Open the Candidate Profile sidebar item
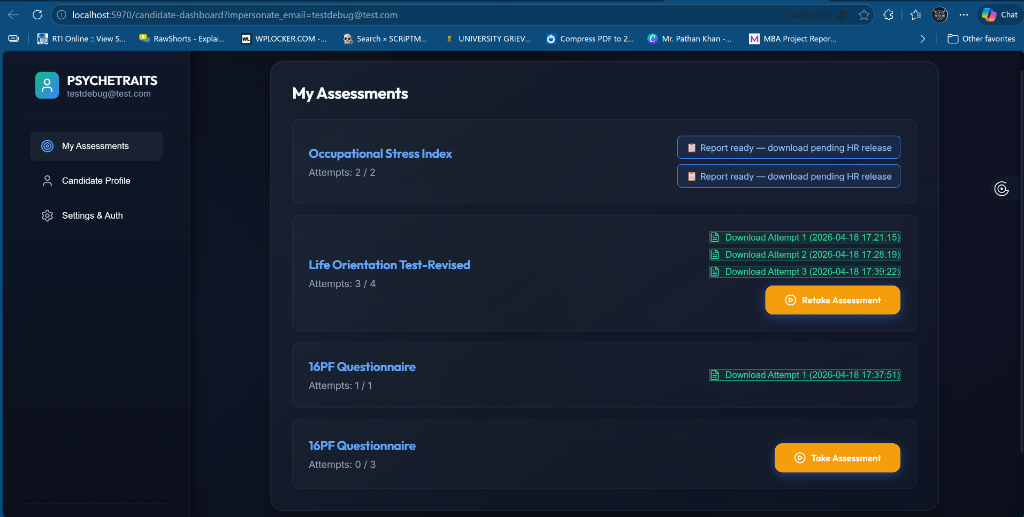 96,181
